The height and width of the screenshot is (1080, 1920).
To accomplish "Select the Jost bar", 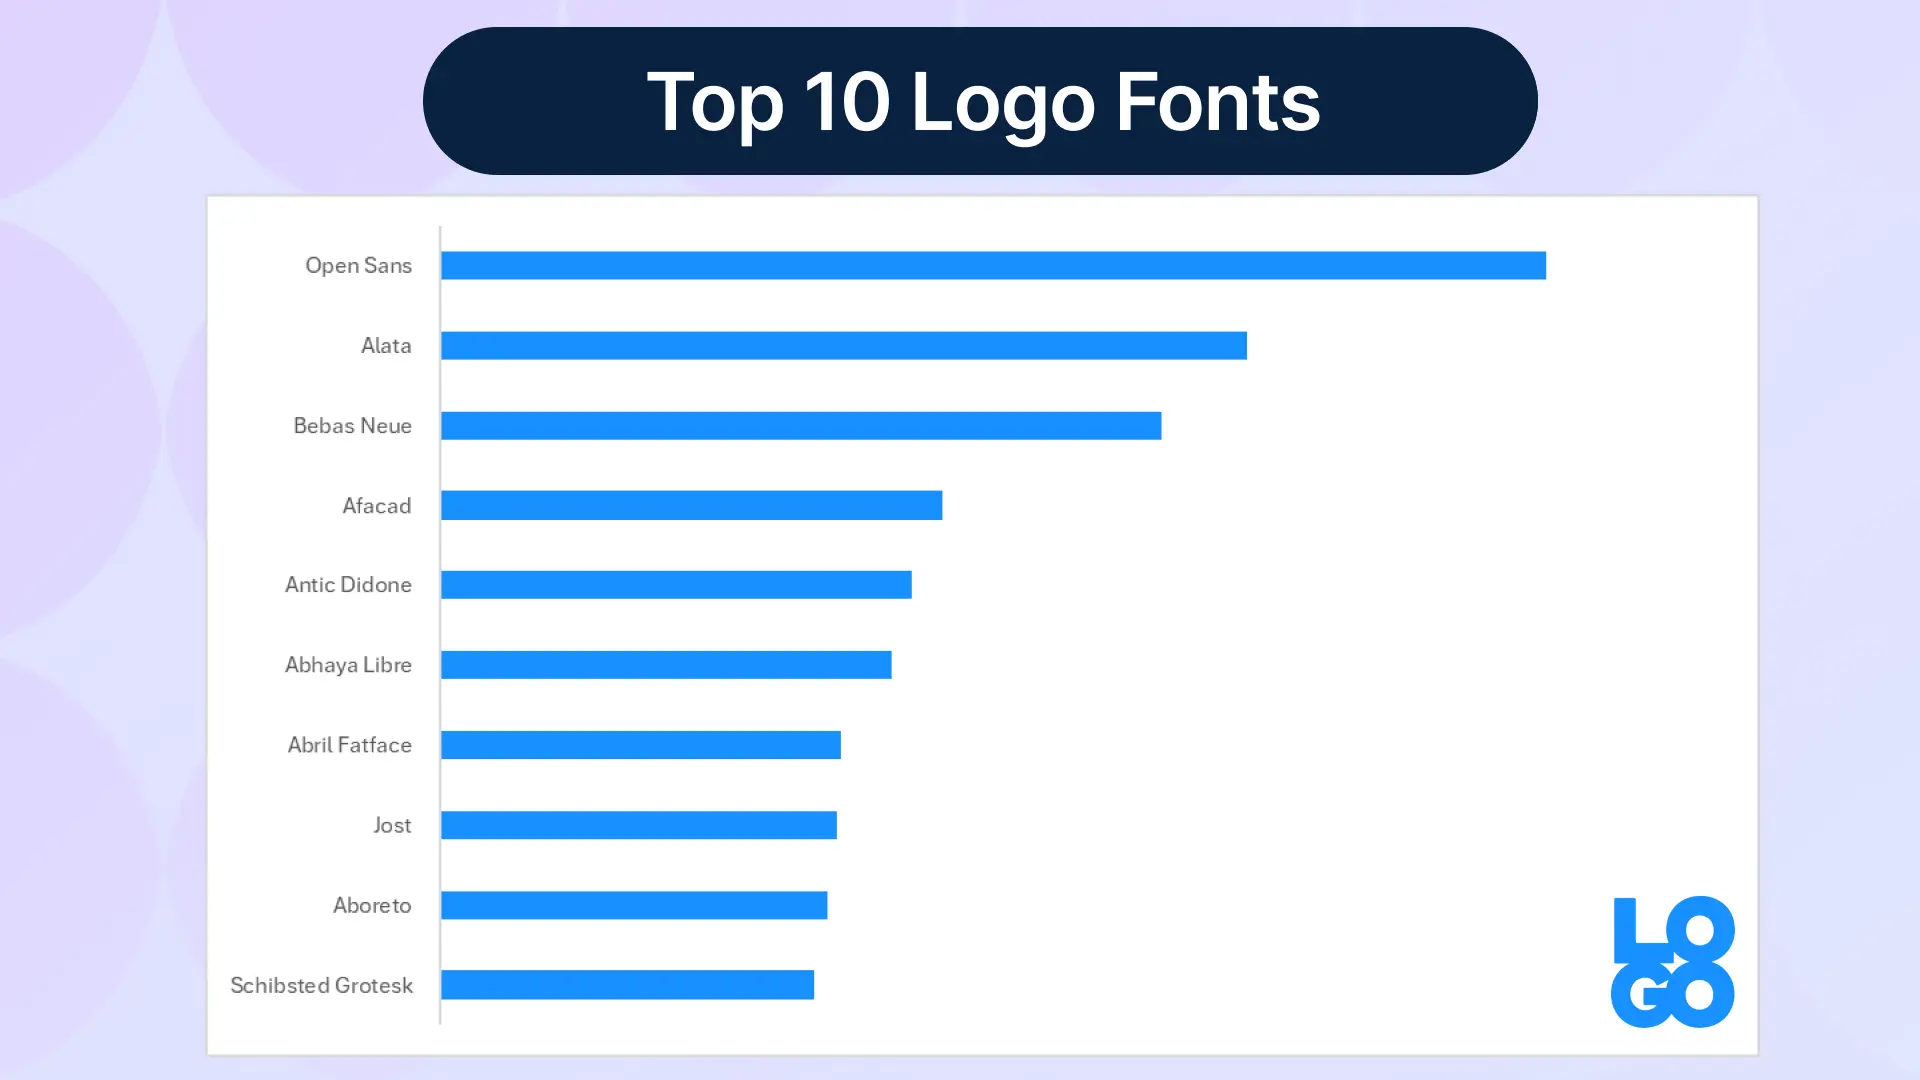I will click(639, 824).
